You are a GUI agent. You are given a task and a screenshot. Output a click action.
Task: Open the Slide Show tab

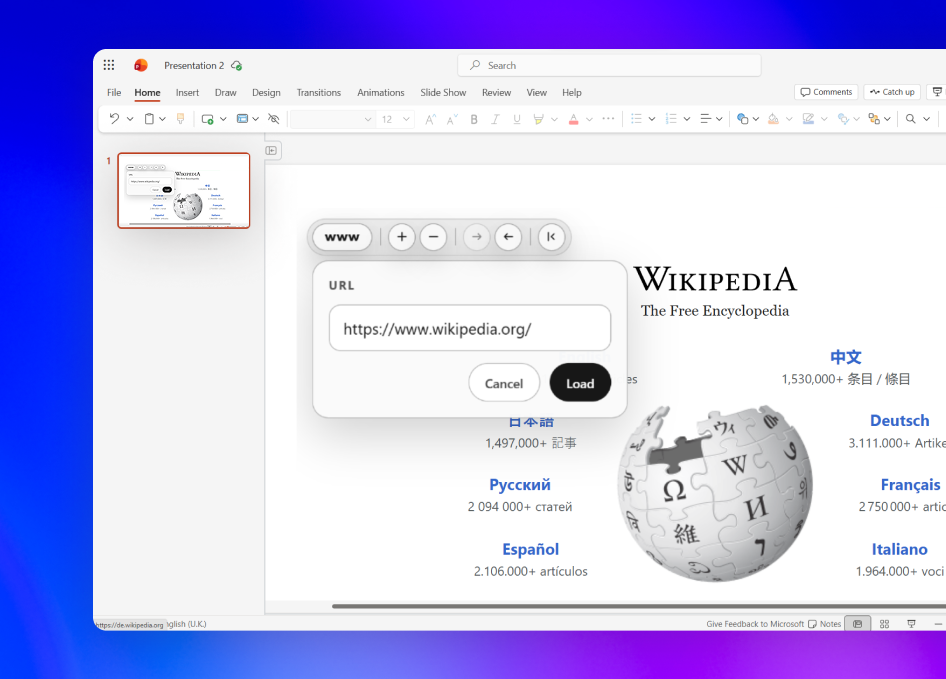coord(443,92)
